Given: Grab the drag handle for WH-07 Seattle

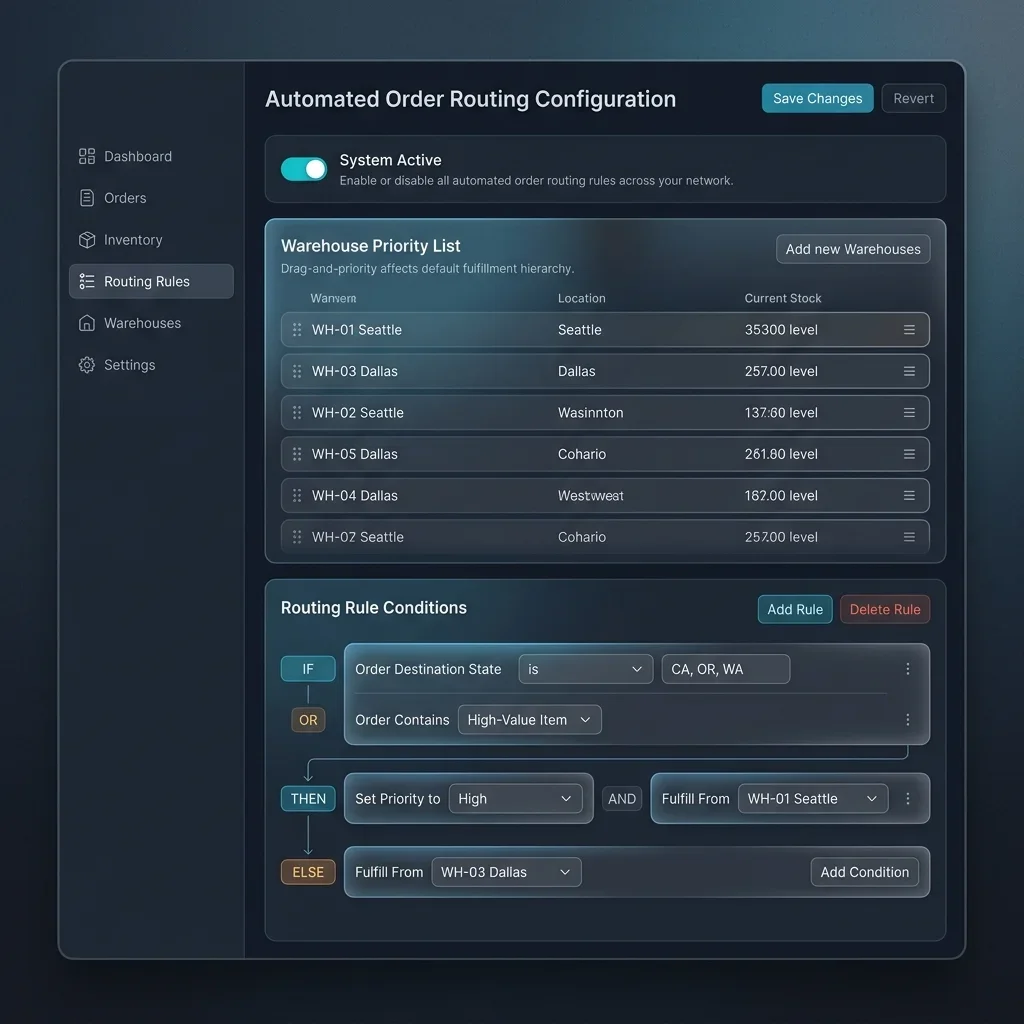Looking at the screenshot, I should point(297,537).
